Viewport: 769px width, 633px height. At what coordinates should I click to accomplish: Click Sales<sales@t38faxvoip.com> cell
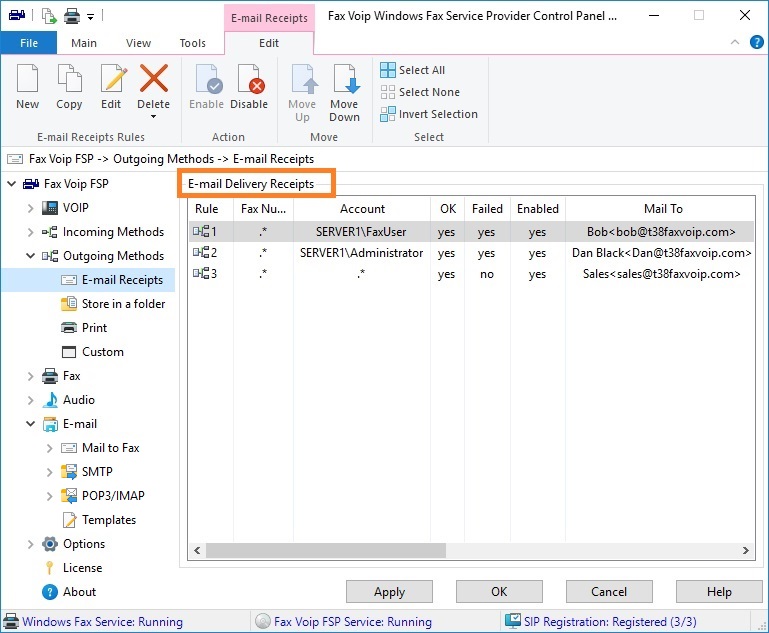click(661, 274)
